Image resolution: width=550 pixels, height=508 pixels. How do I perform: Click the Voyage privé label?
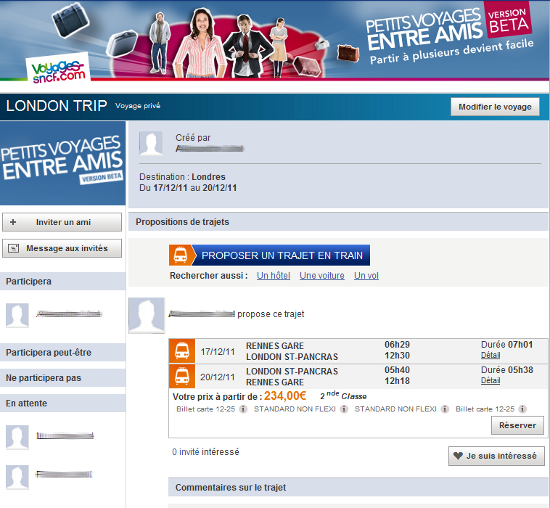coord(138,106)
